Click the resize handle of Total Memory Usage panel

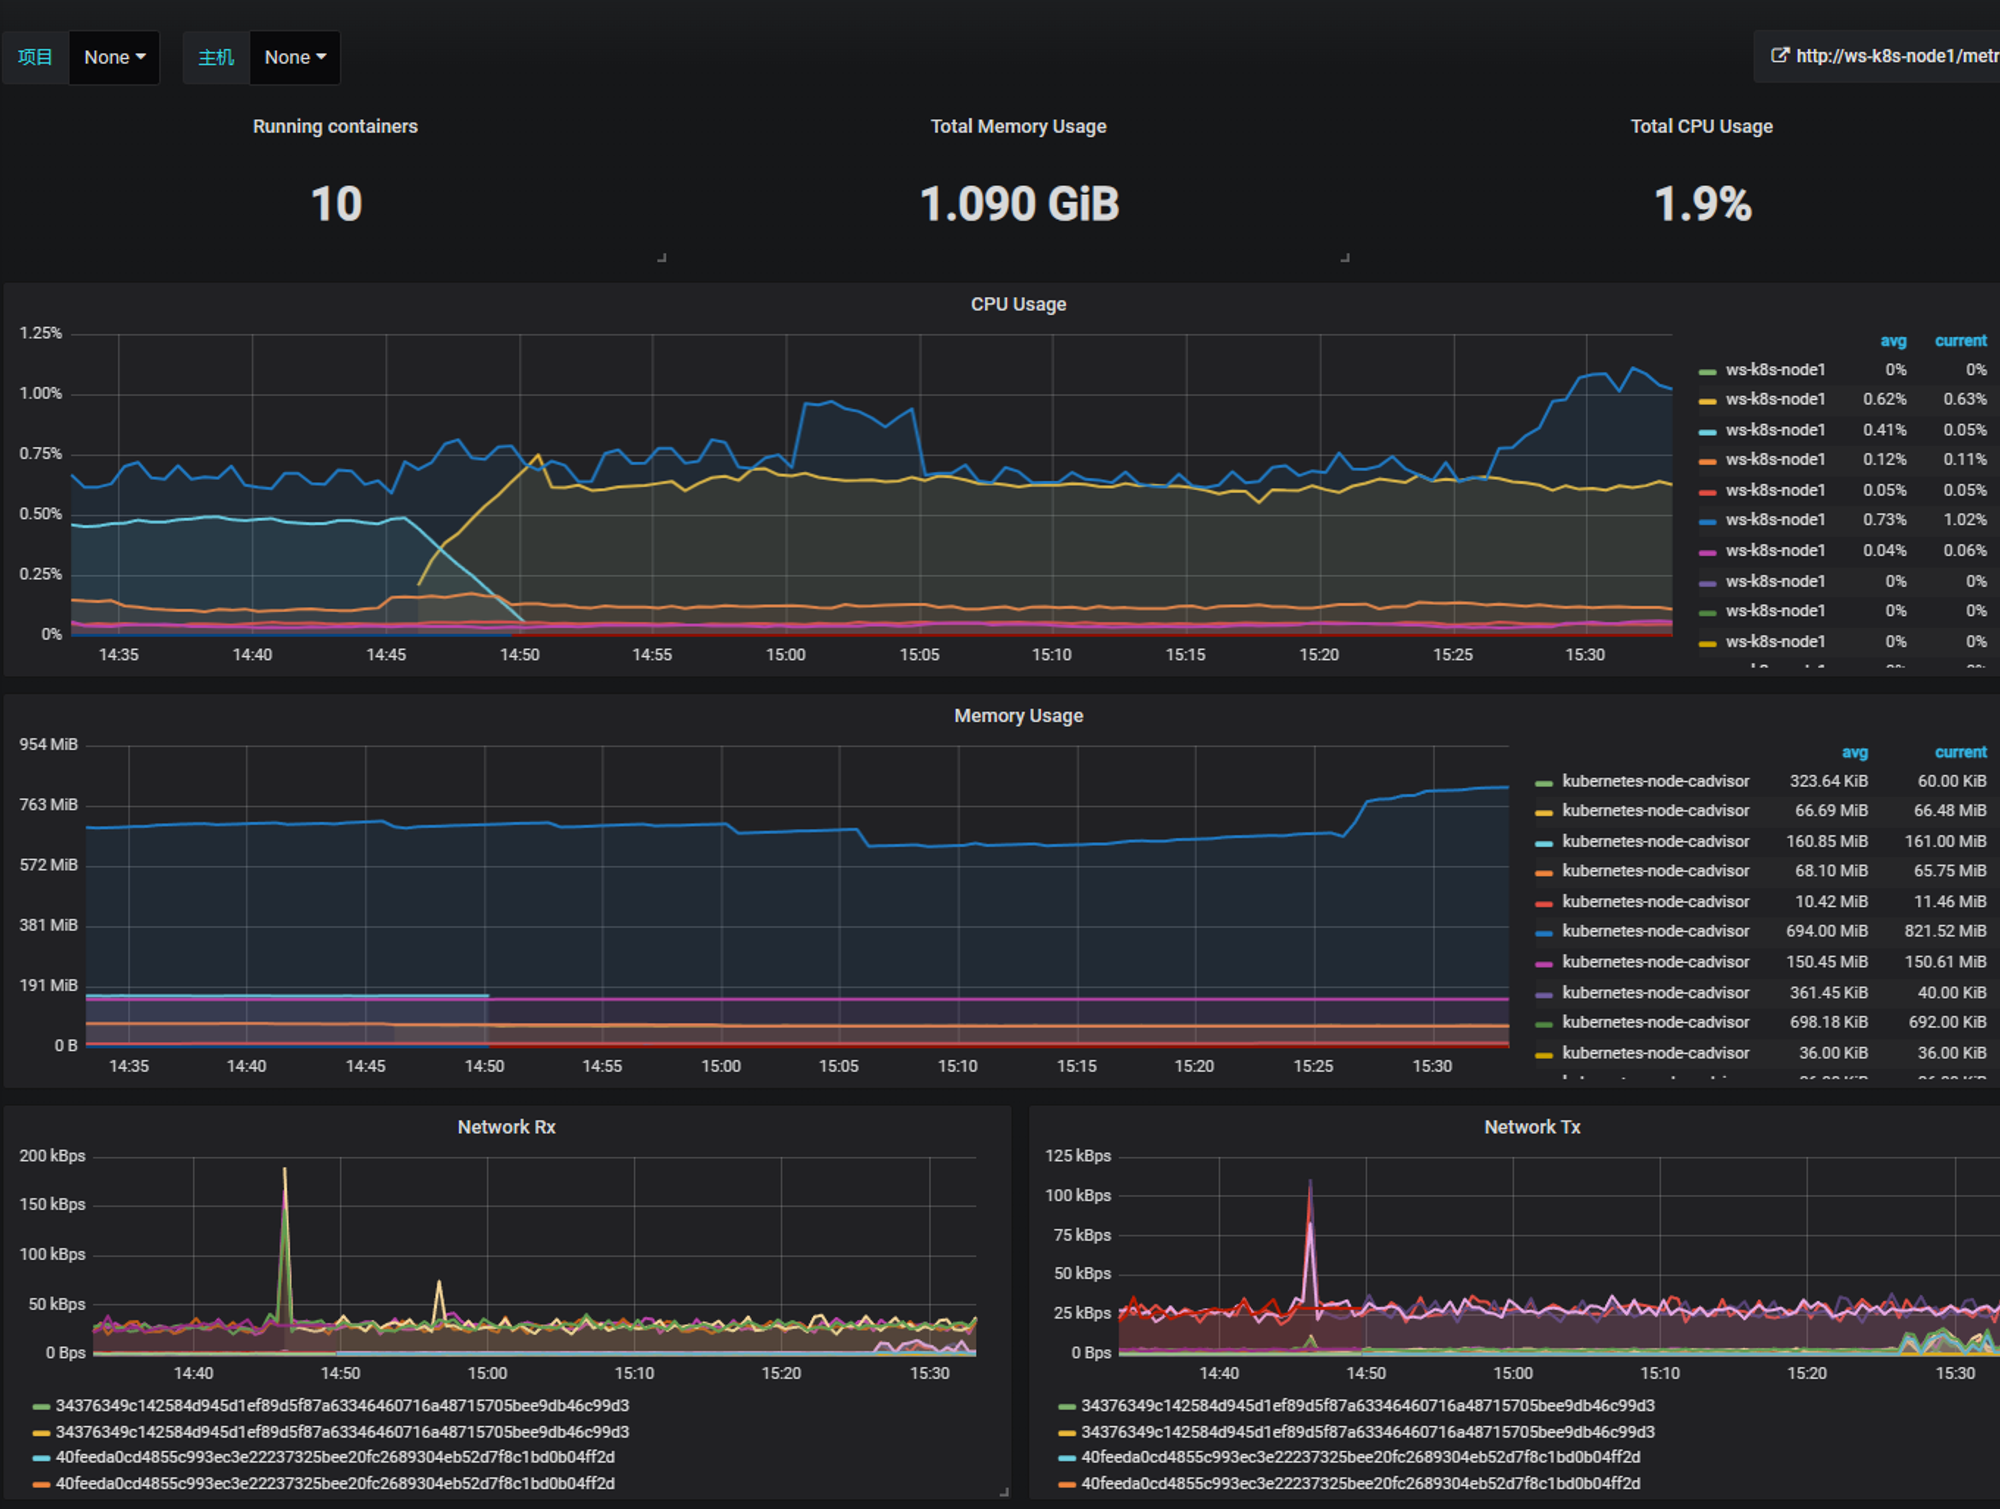1345,258
